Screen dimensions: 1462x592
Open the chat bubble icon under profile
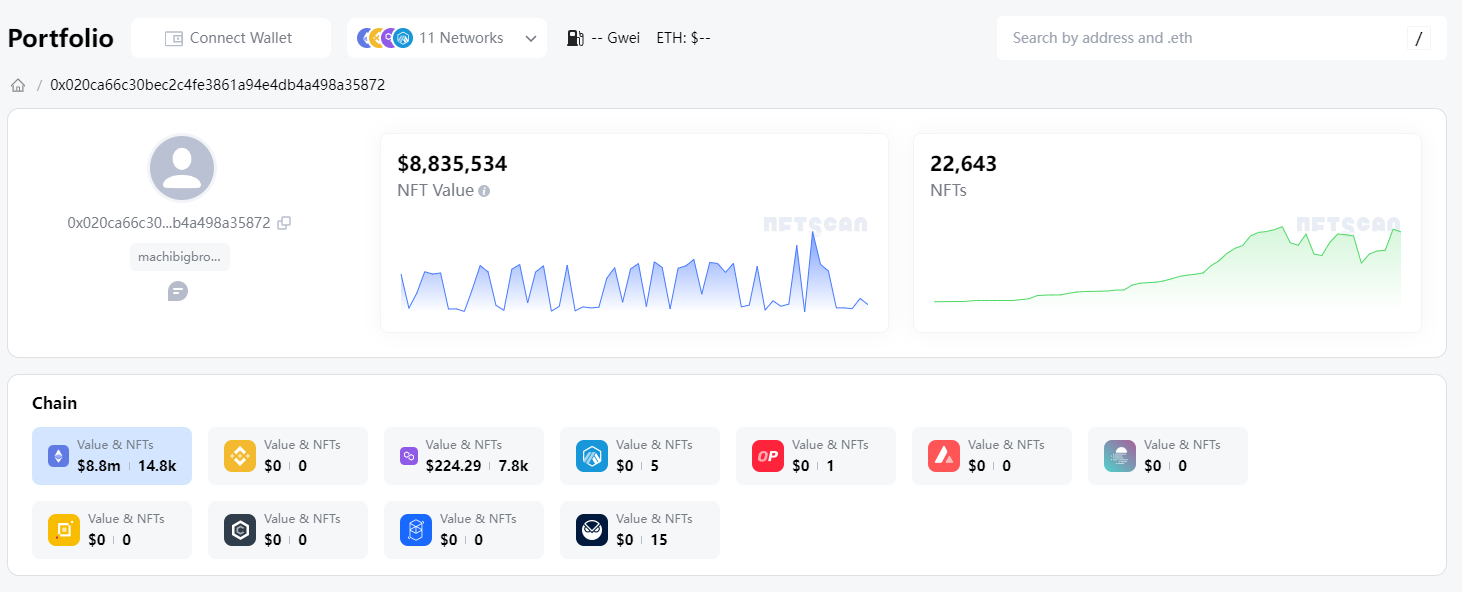pos(178,291)
